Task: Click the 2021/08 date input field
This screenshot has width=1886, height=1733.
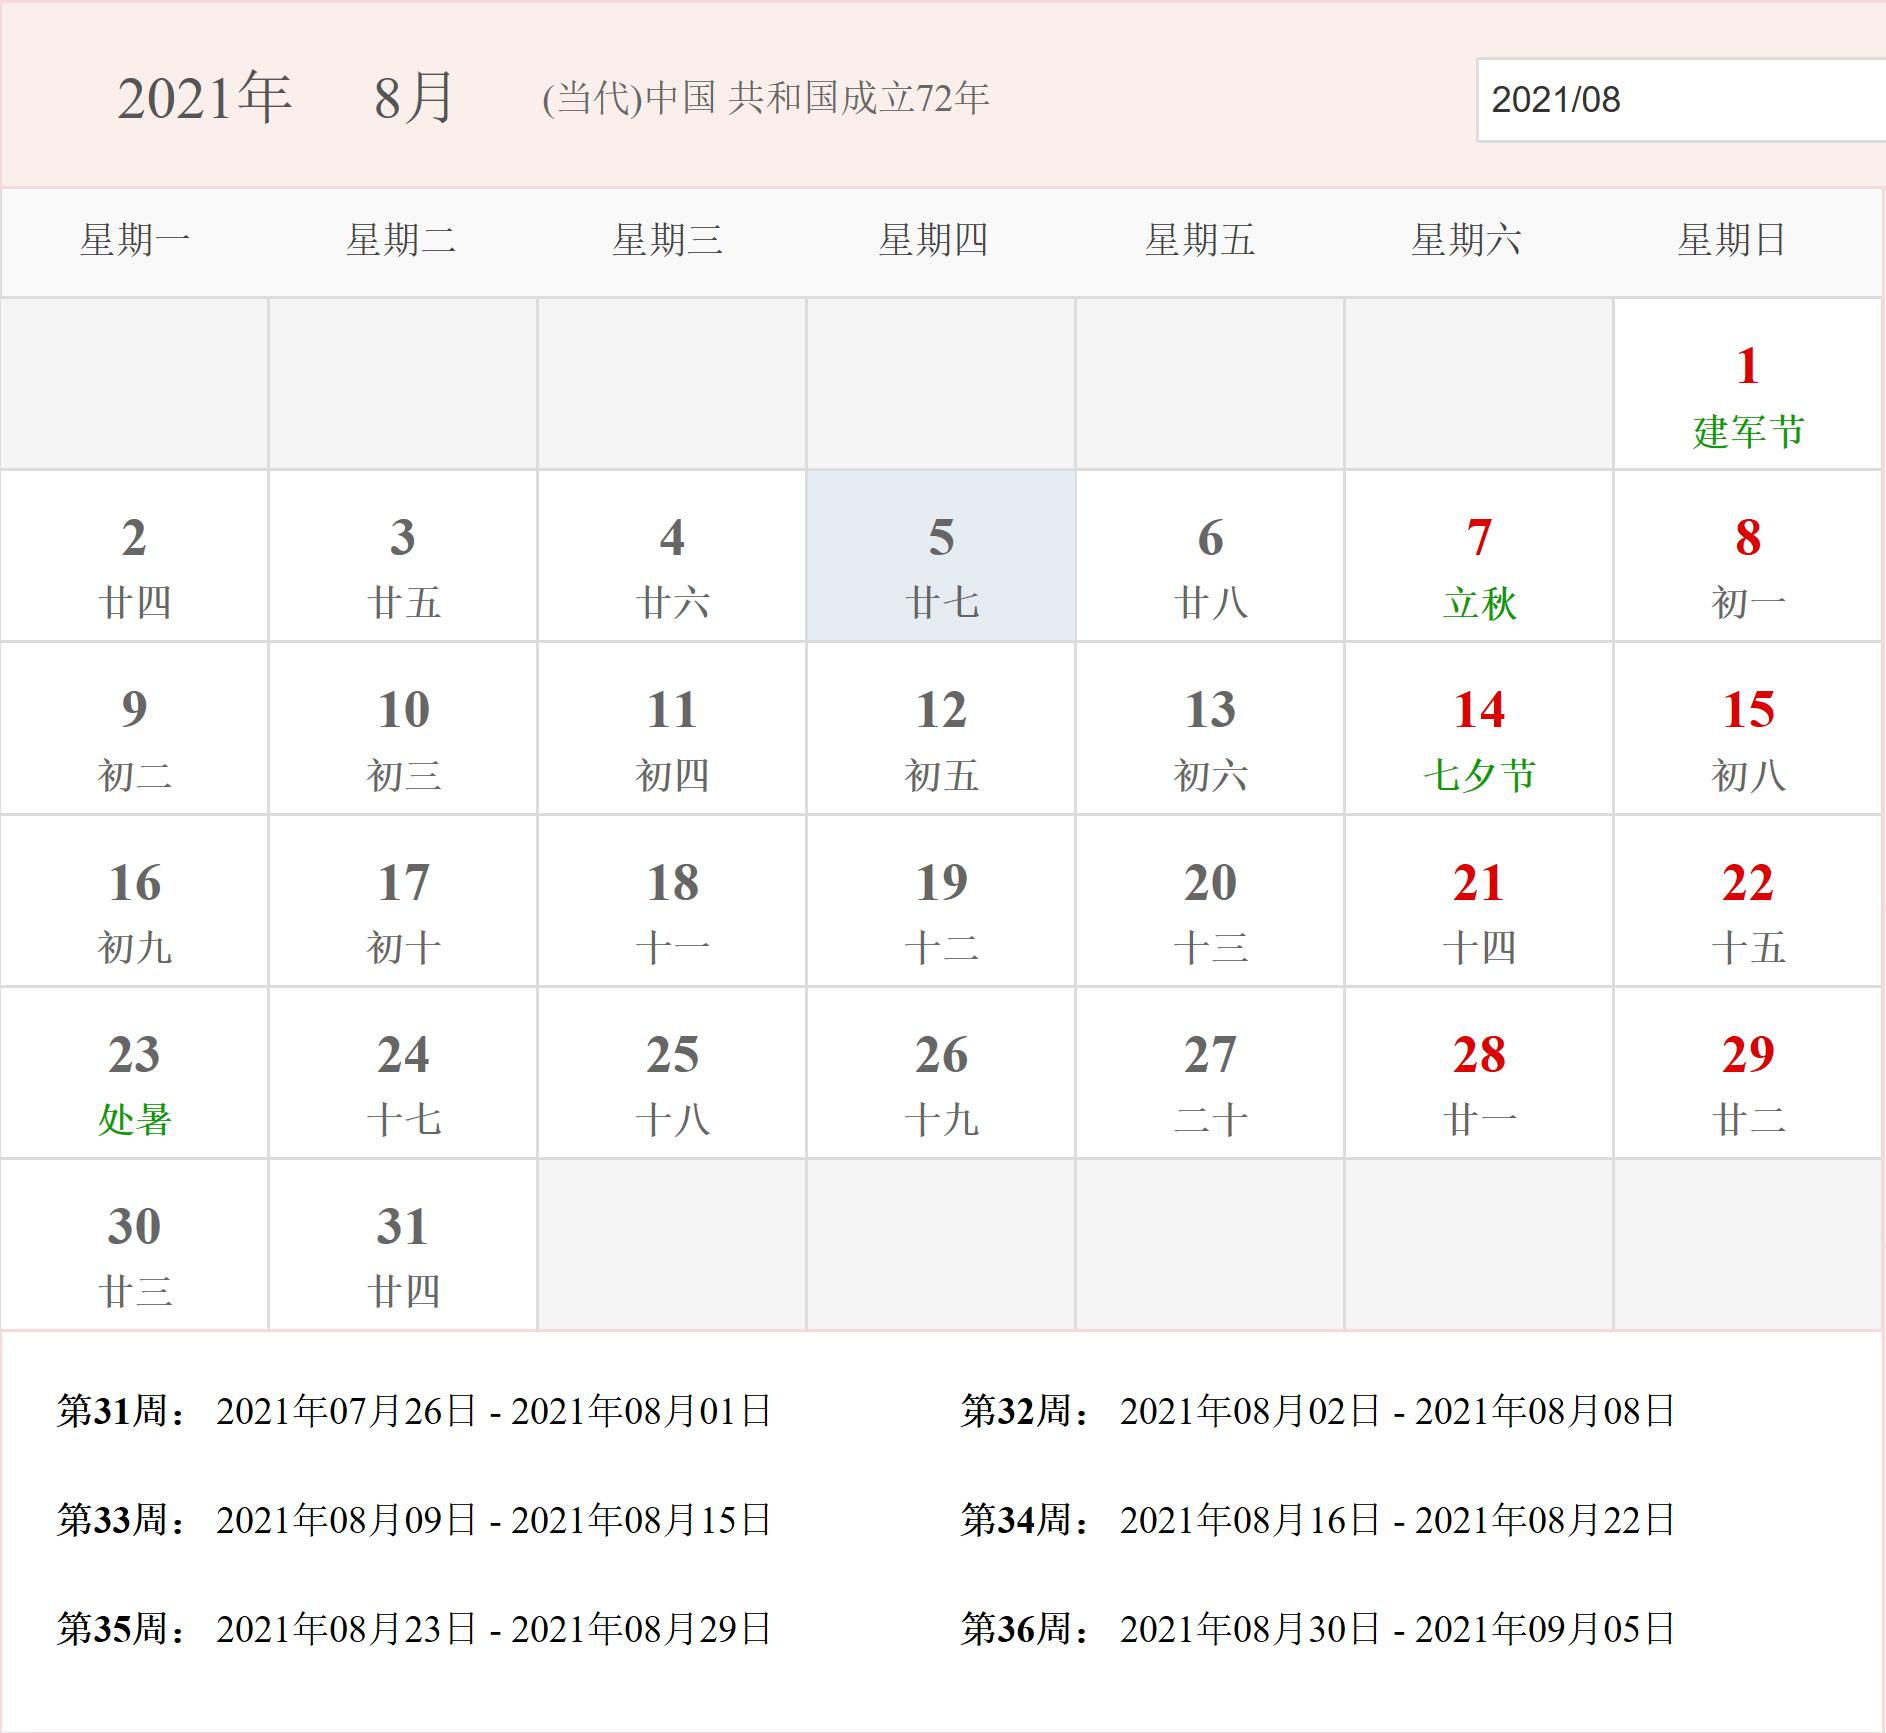Action: pyautogui.click(x=1681, y=100)
